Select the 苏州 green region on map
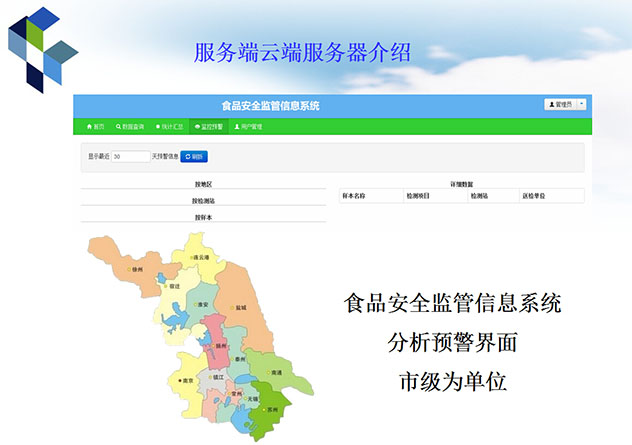Image resolution: width=632 pixels, height=445 pixels. coord(269,408)
